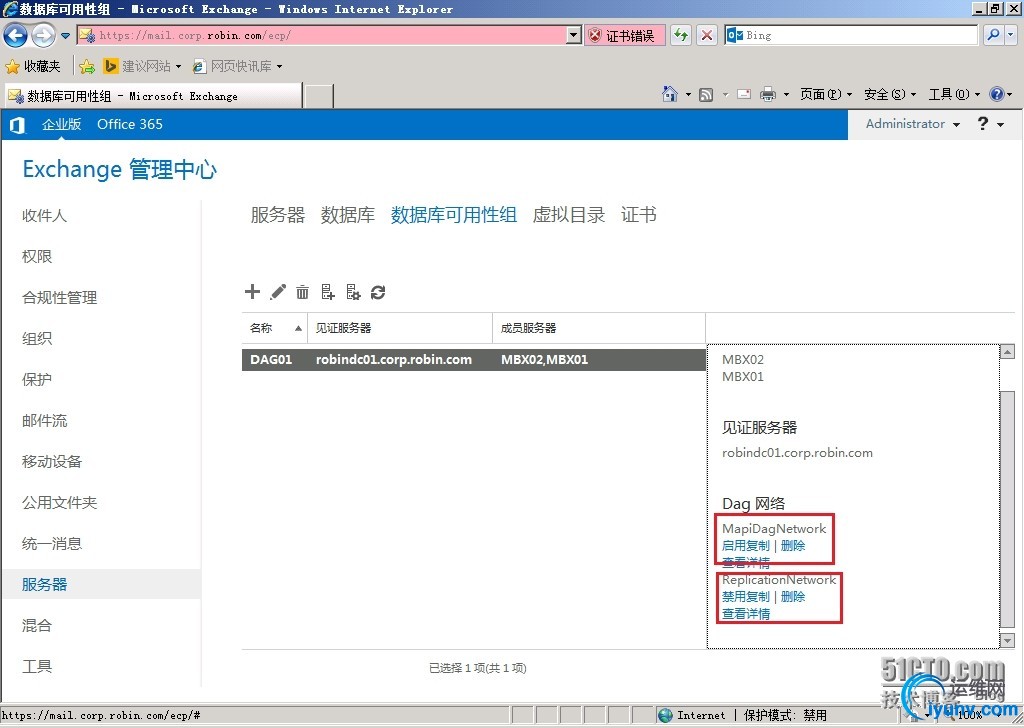Screen dimensions: 1024x728
Task: Click 删除 link under ReplicationNetwork
Action: coord(793,597)
